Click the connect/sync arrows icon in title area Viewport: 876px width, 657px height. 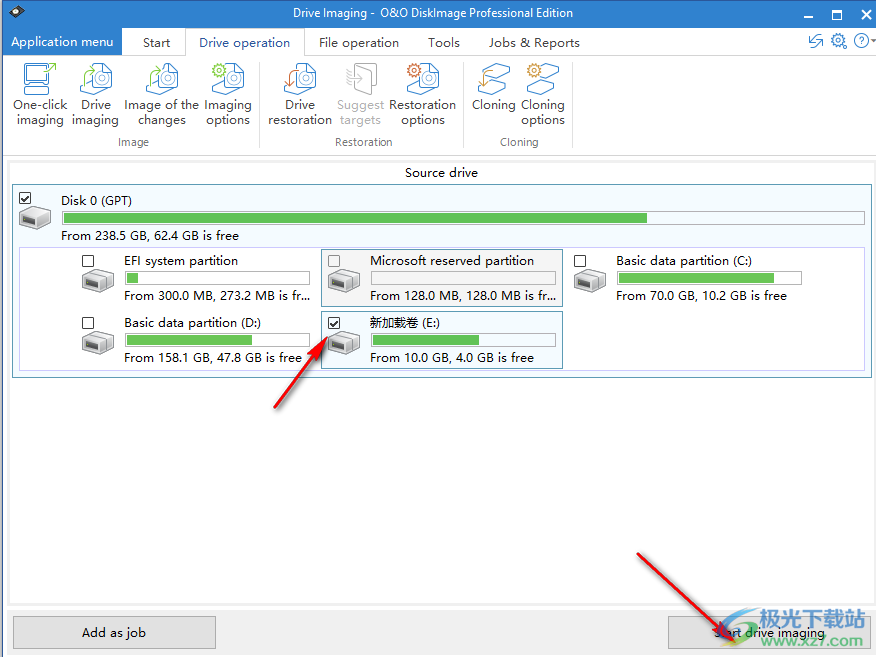click(x=816, y=41)
